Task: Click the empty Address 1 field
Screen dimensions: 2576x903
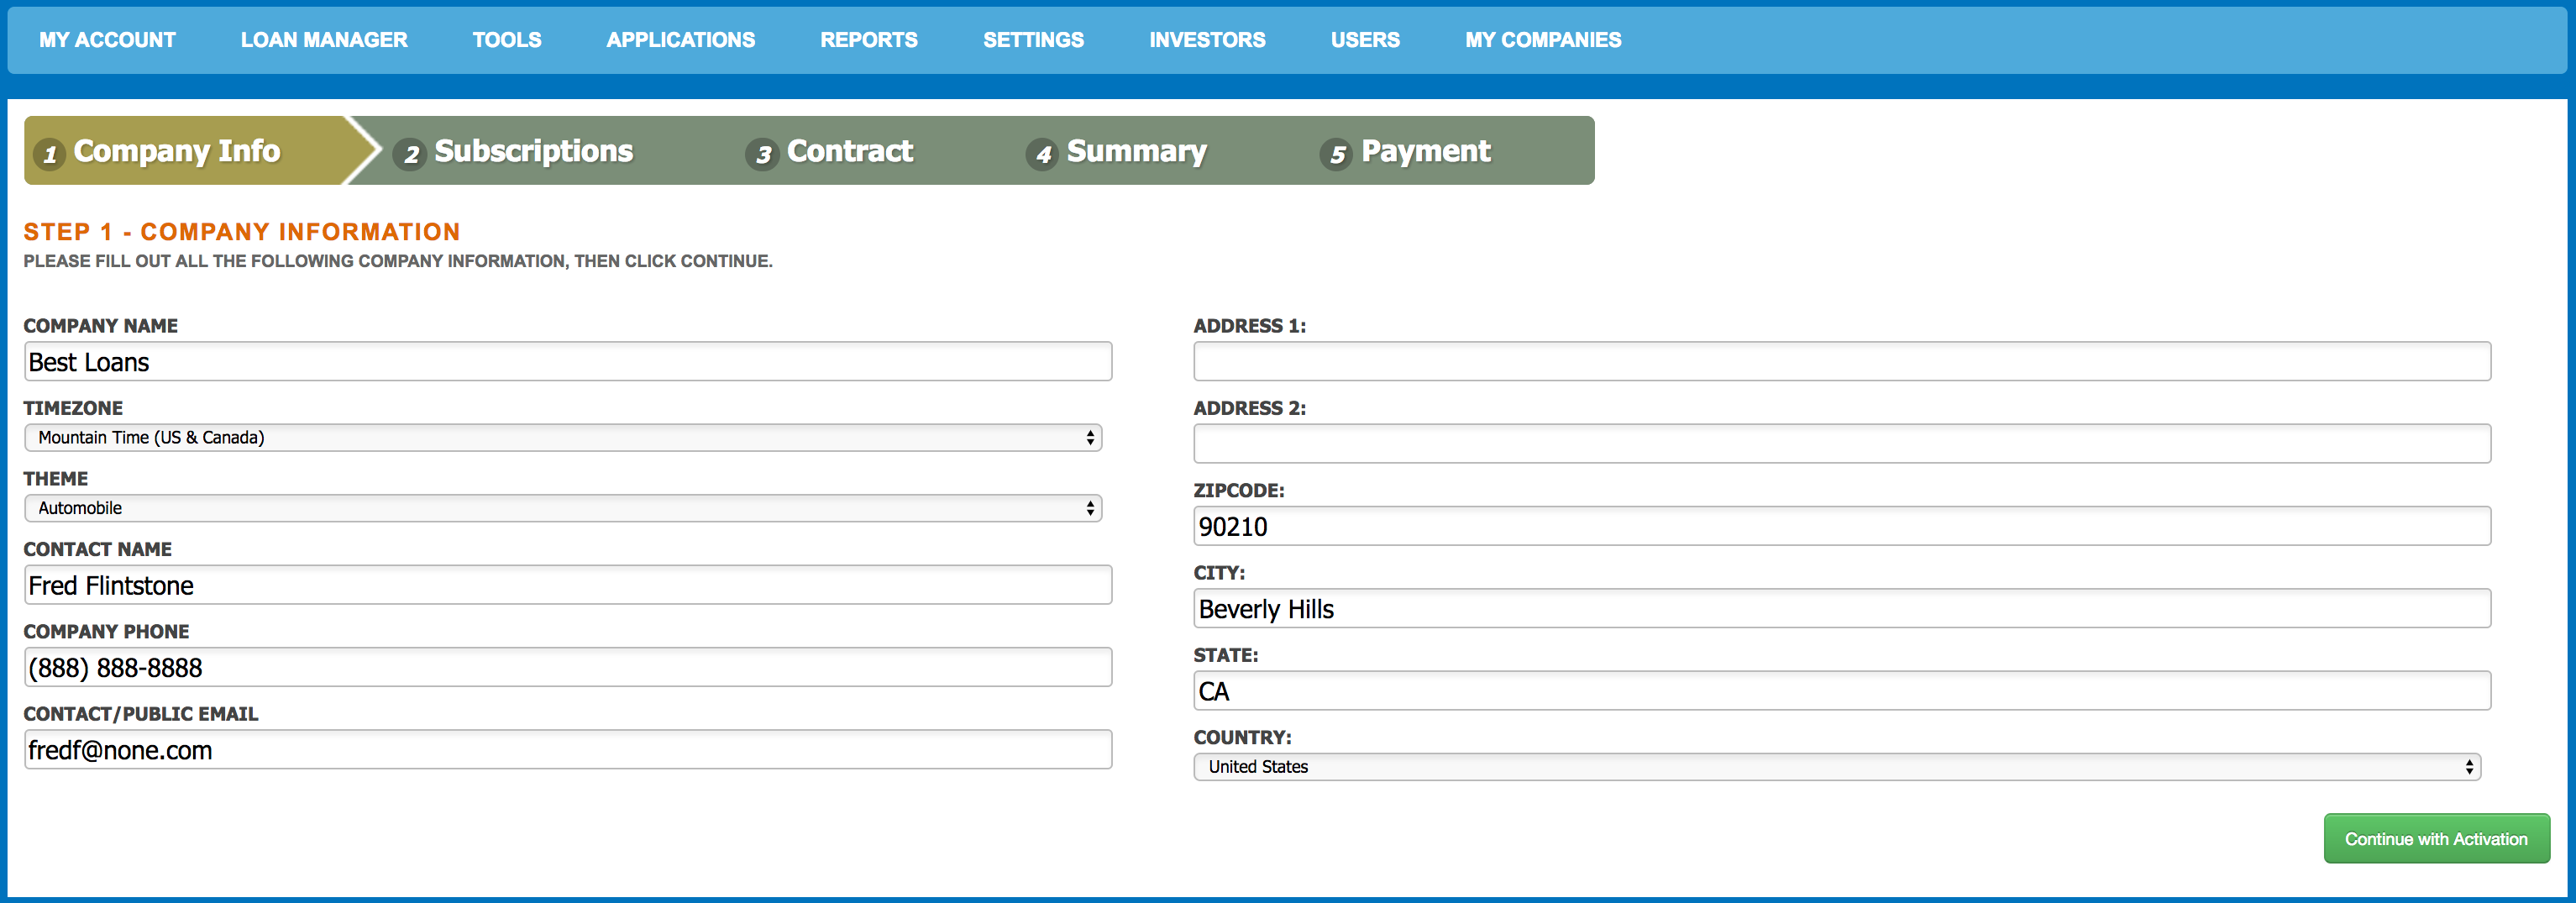Action: pyautogui.click(x=1842, y=362)
